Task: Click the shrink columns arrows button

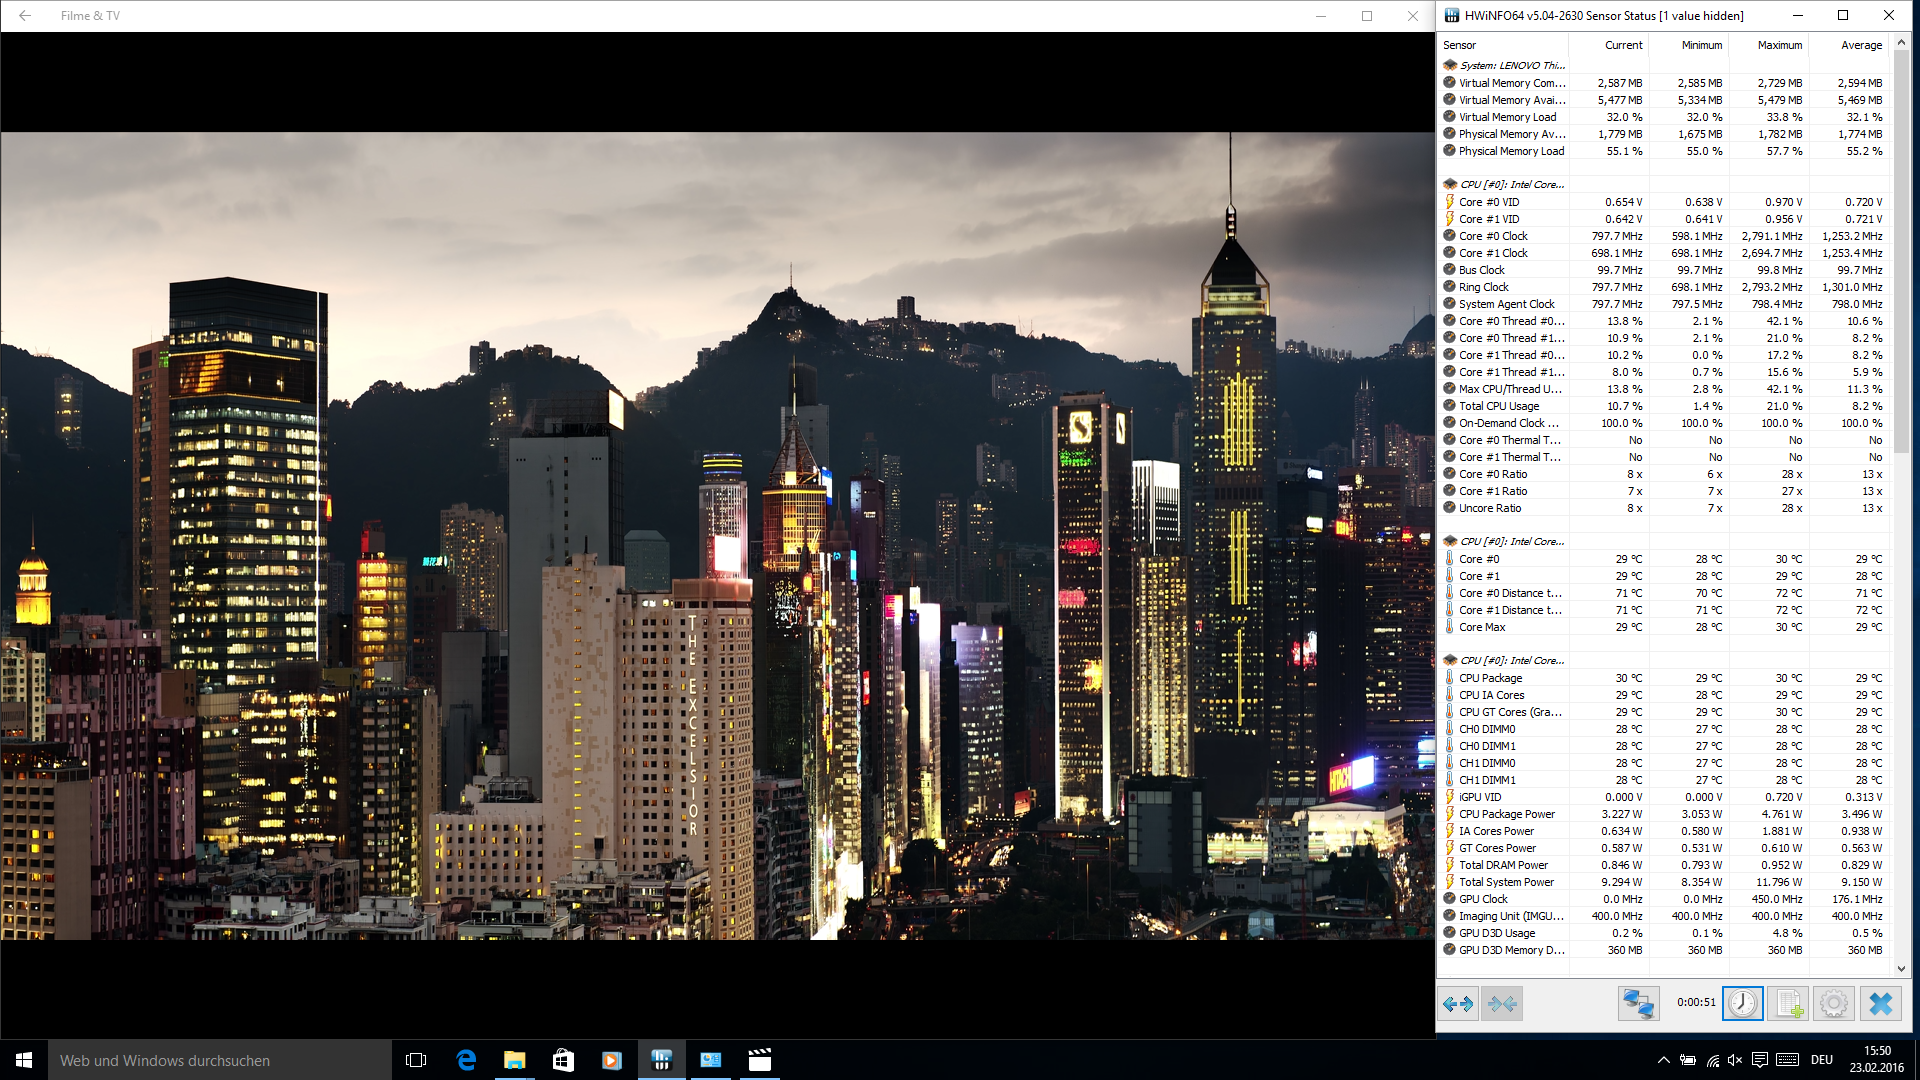Action: tap(1502, 1003)
